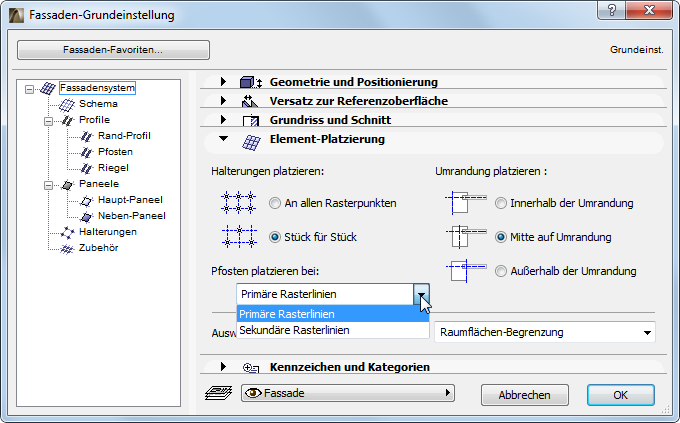The image size is (680, 423).
Task: Select An allen Rasterpunkten radio button
Action: [275, 203]
